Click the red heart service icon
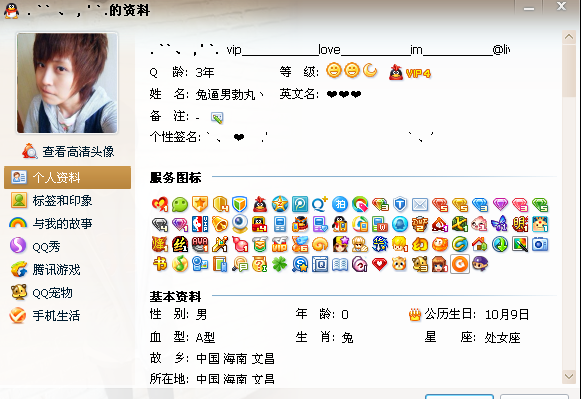 point(379,265)
